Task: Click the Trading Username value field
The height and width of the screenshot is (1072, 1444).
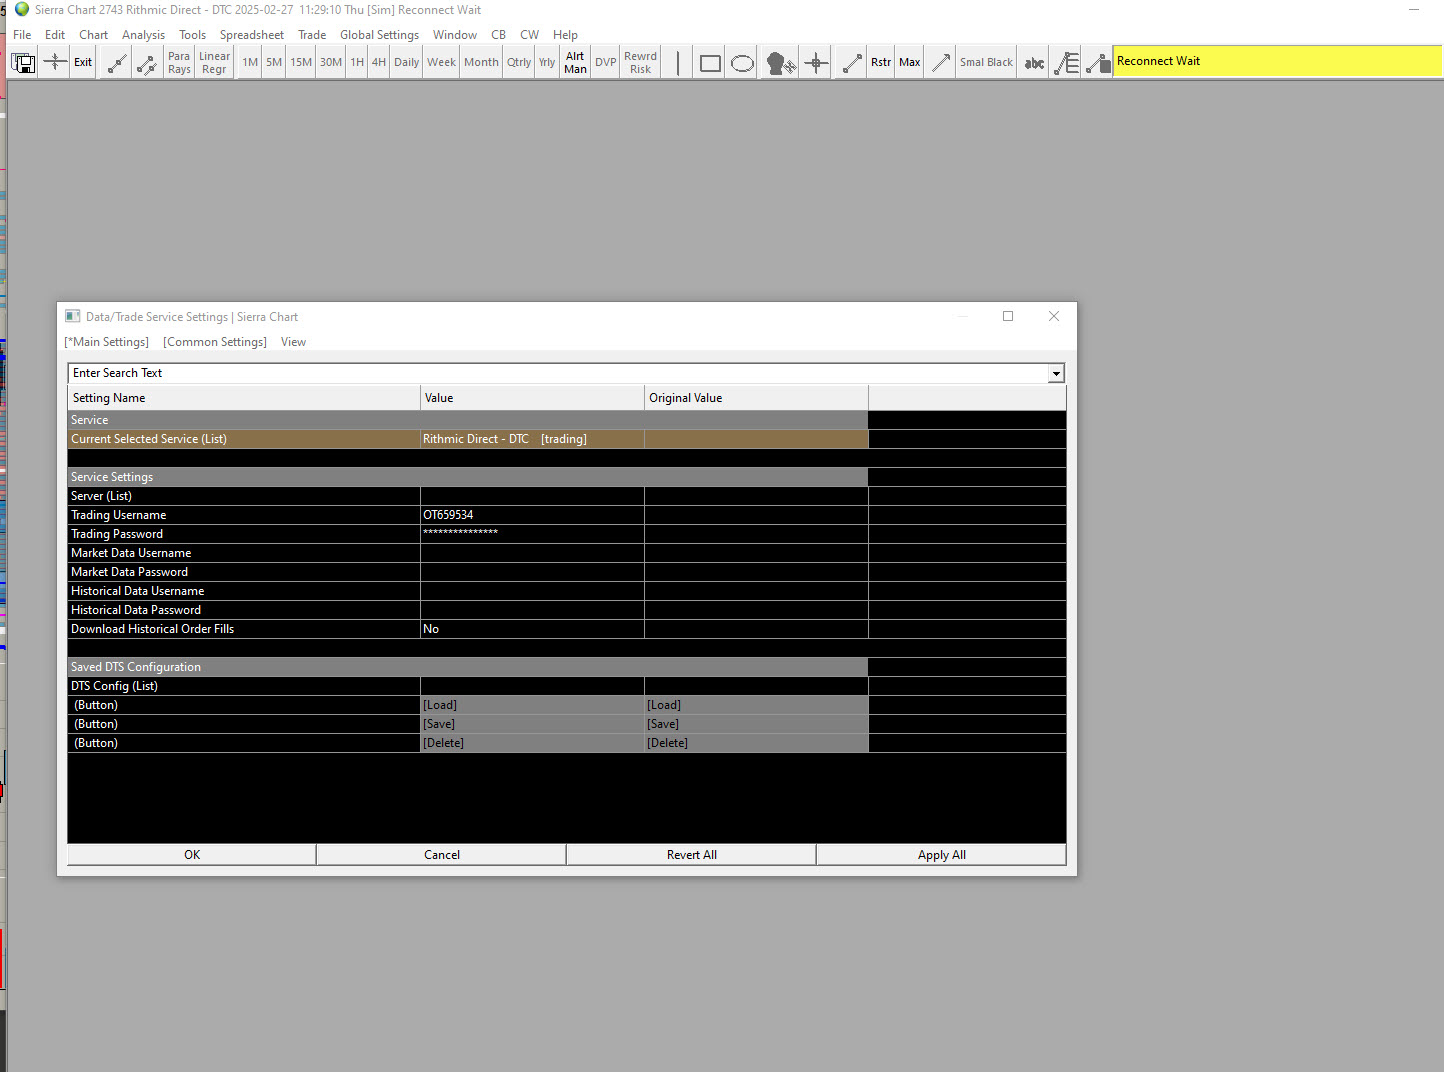Action: click(x=532, y=515)
